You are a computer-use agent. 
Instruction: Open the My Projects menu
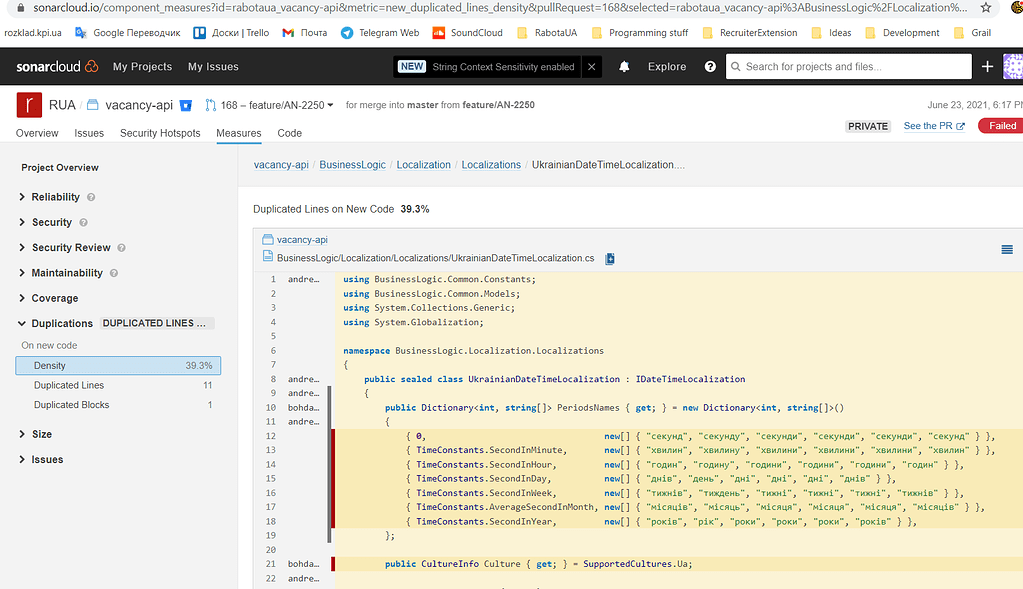[x=142, y=67]
